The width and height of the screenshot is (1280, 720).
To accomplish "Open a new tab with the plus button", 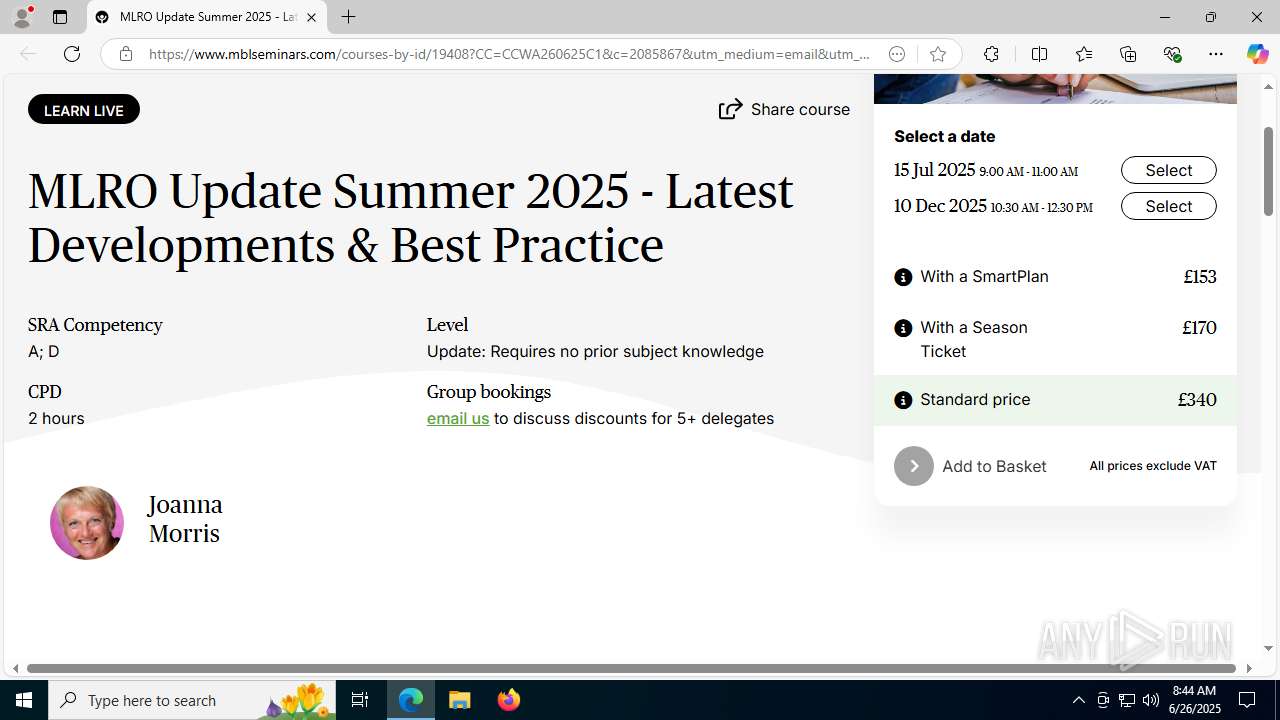I will click(348, 17).
